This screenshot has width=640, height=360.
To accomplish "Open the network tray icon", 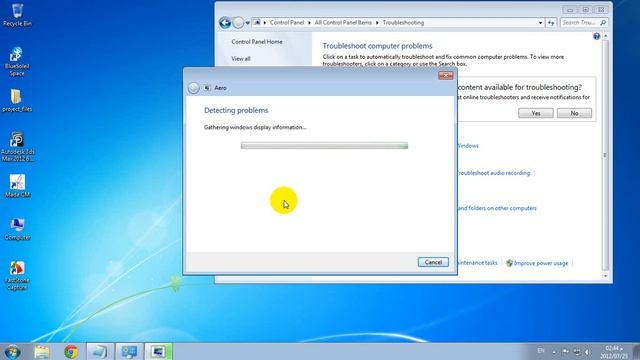I will click(576, 351).
